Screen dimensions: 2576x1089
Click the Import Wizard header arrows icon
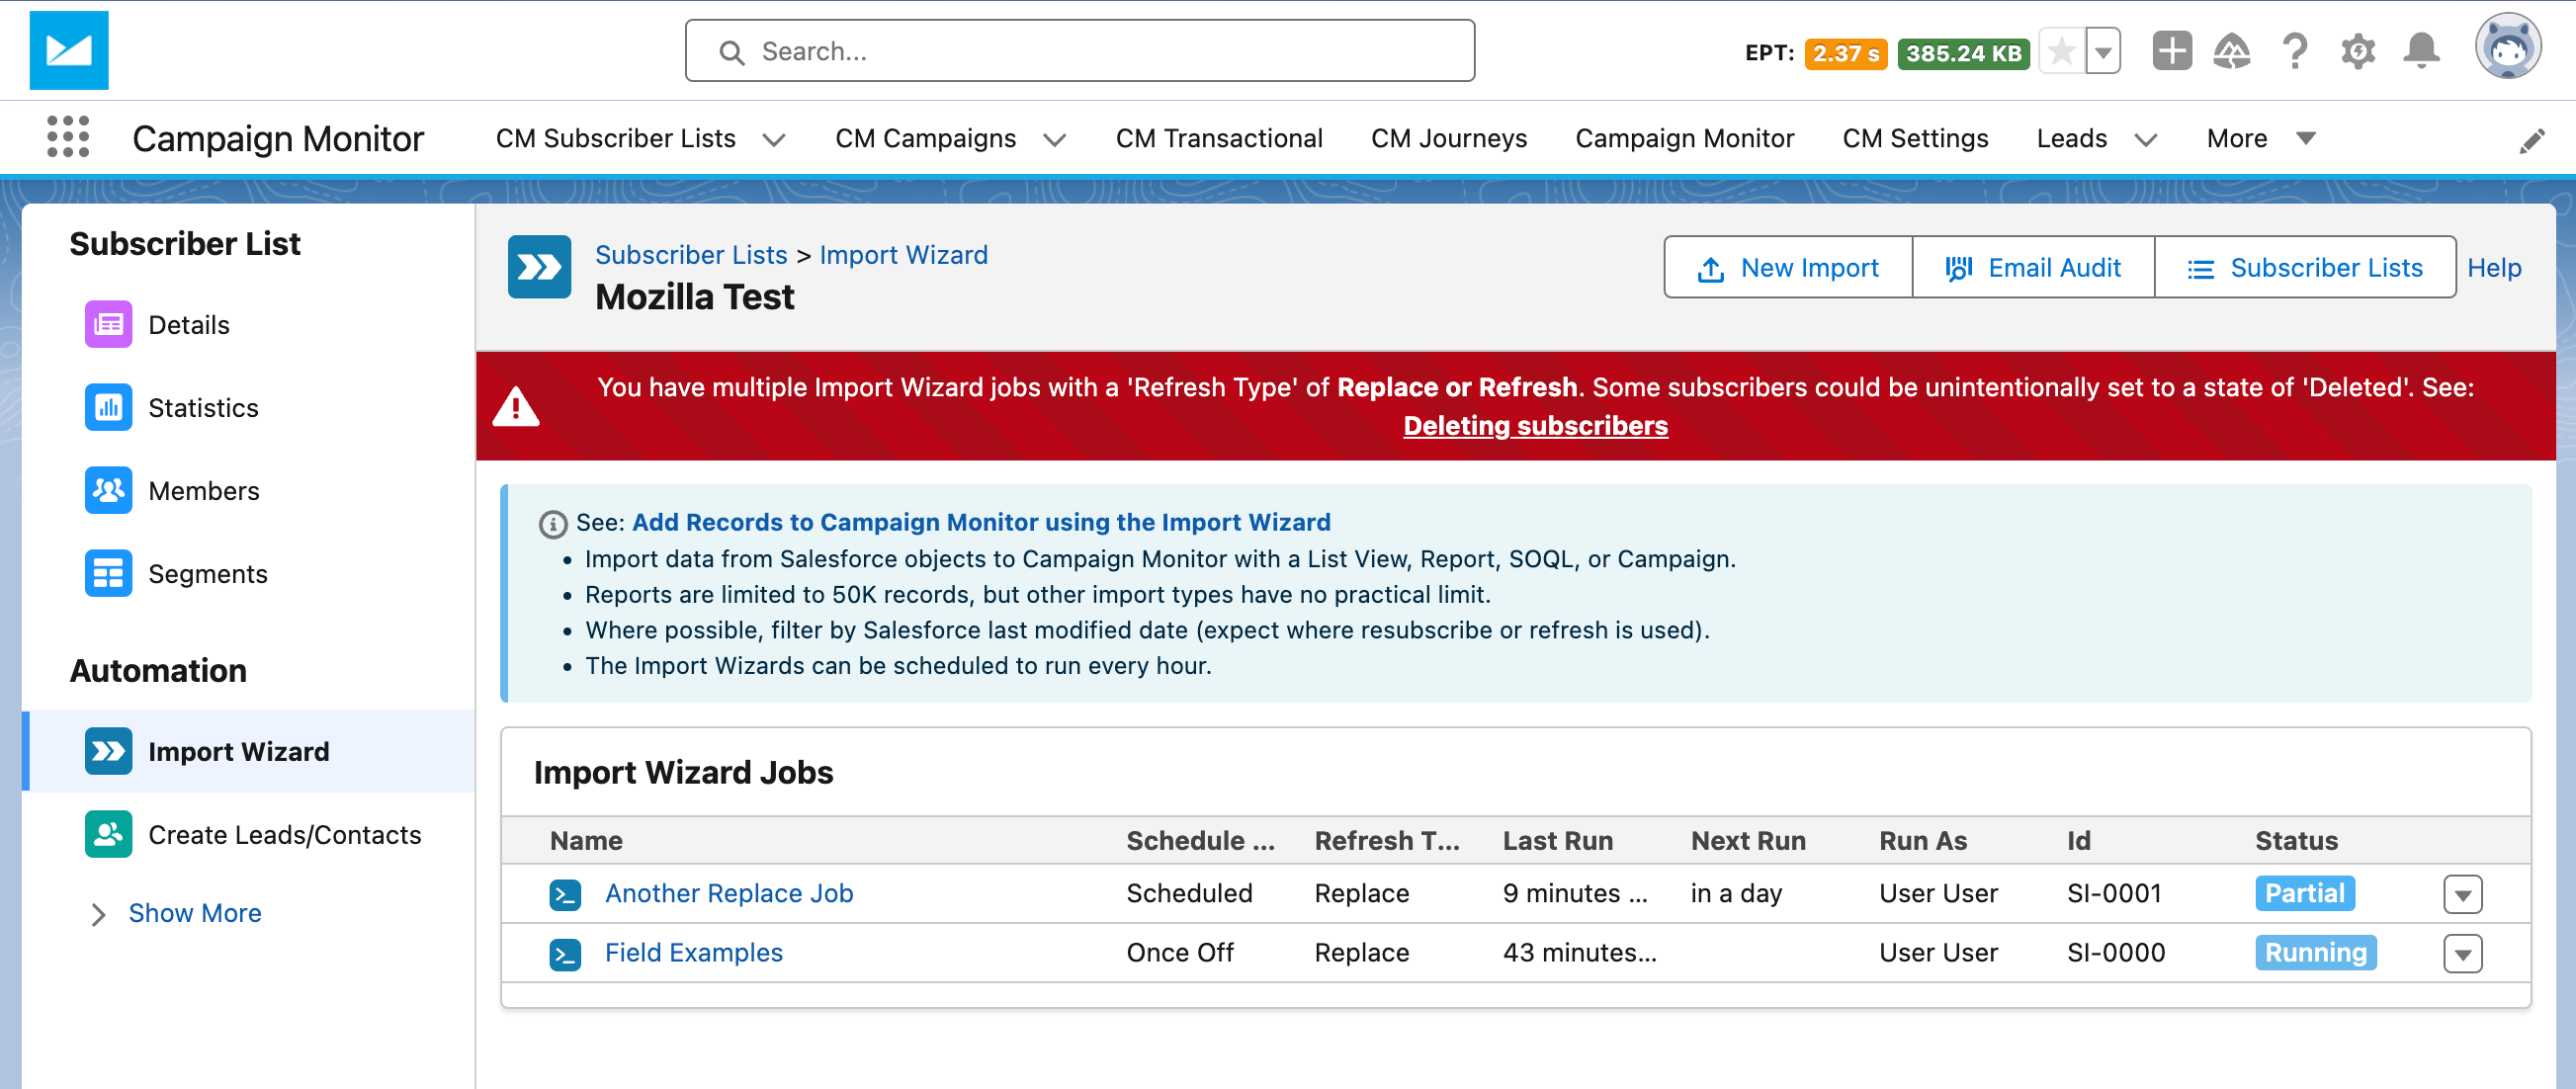539,267
